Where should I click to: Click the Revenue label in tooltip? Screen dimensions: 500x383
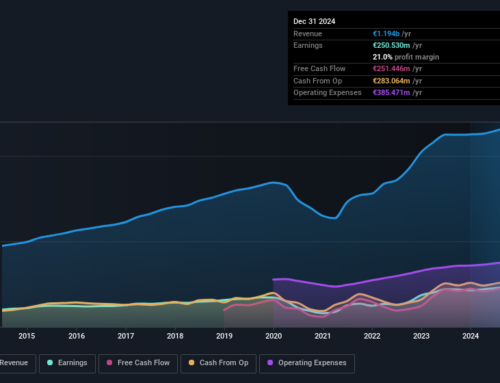[307, 34]
